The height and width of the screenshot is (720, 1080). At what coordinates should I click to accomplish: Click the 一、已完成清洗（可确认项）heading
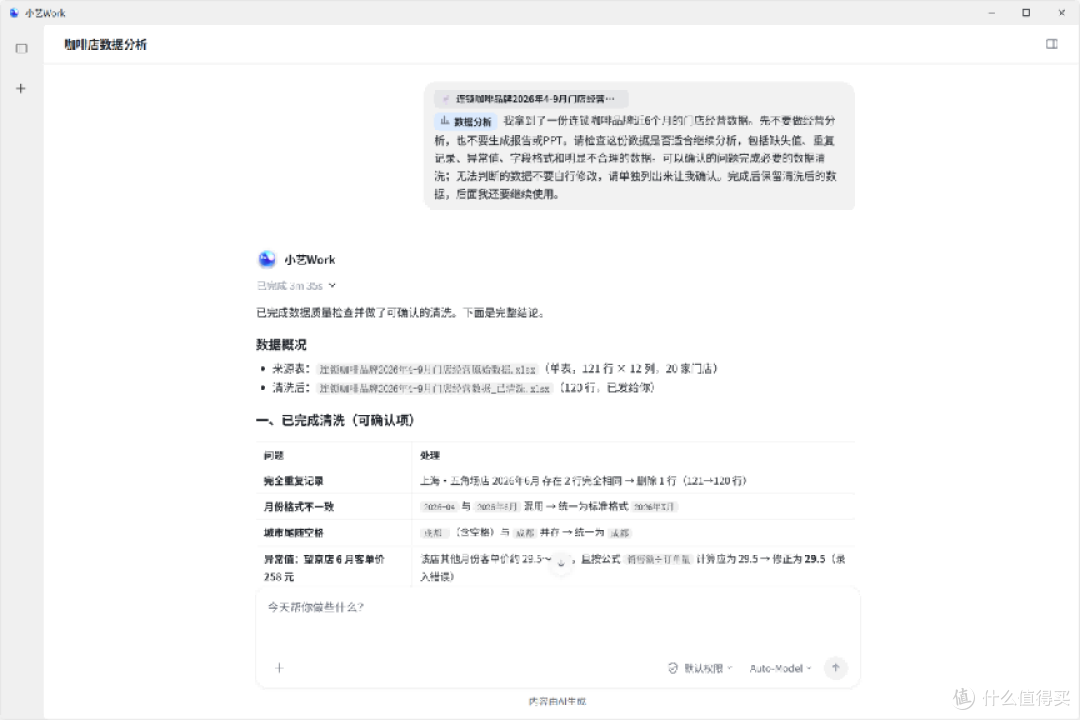coord(335,420)
